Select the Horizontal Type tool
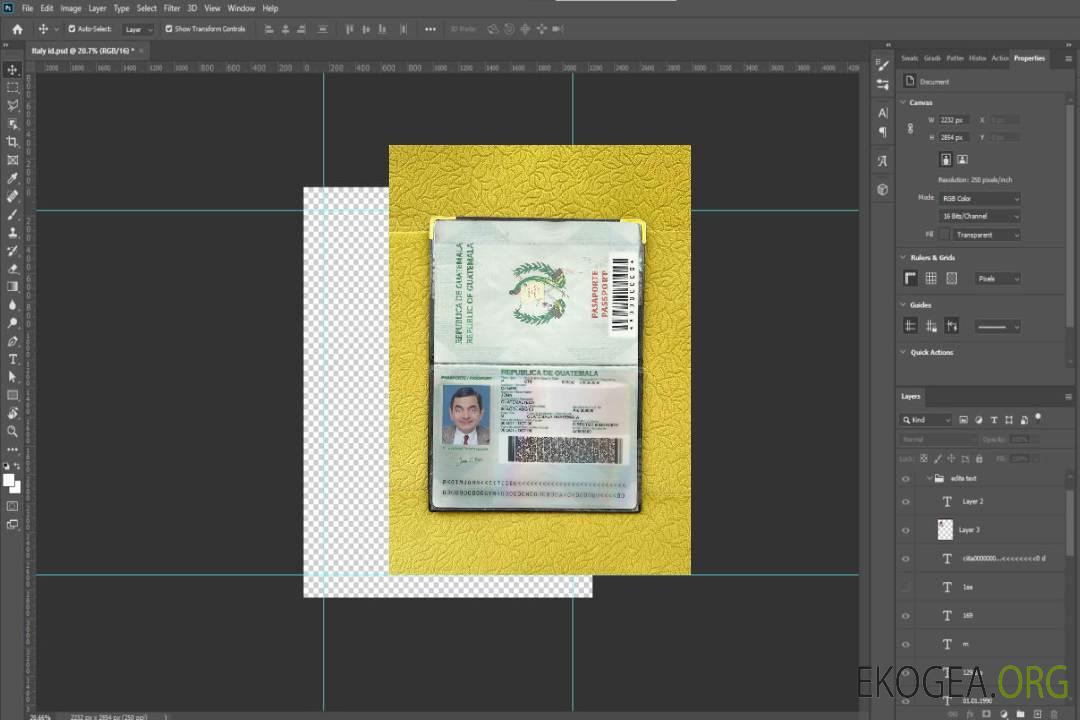1080x720 pixels. [13, 359]
